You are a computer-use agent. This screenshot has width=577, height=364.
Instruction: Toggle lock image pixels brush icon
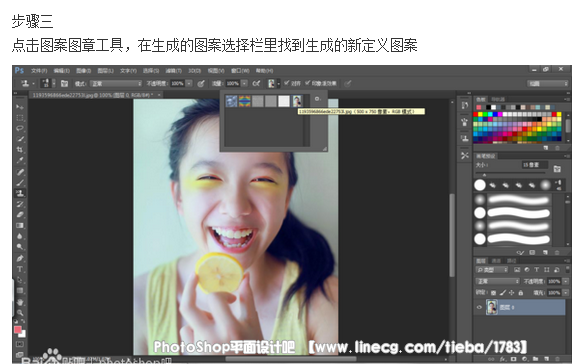pyautogui.click(x=503, y=293)
